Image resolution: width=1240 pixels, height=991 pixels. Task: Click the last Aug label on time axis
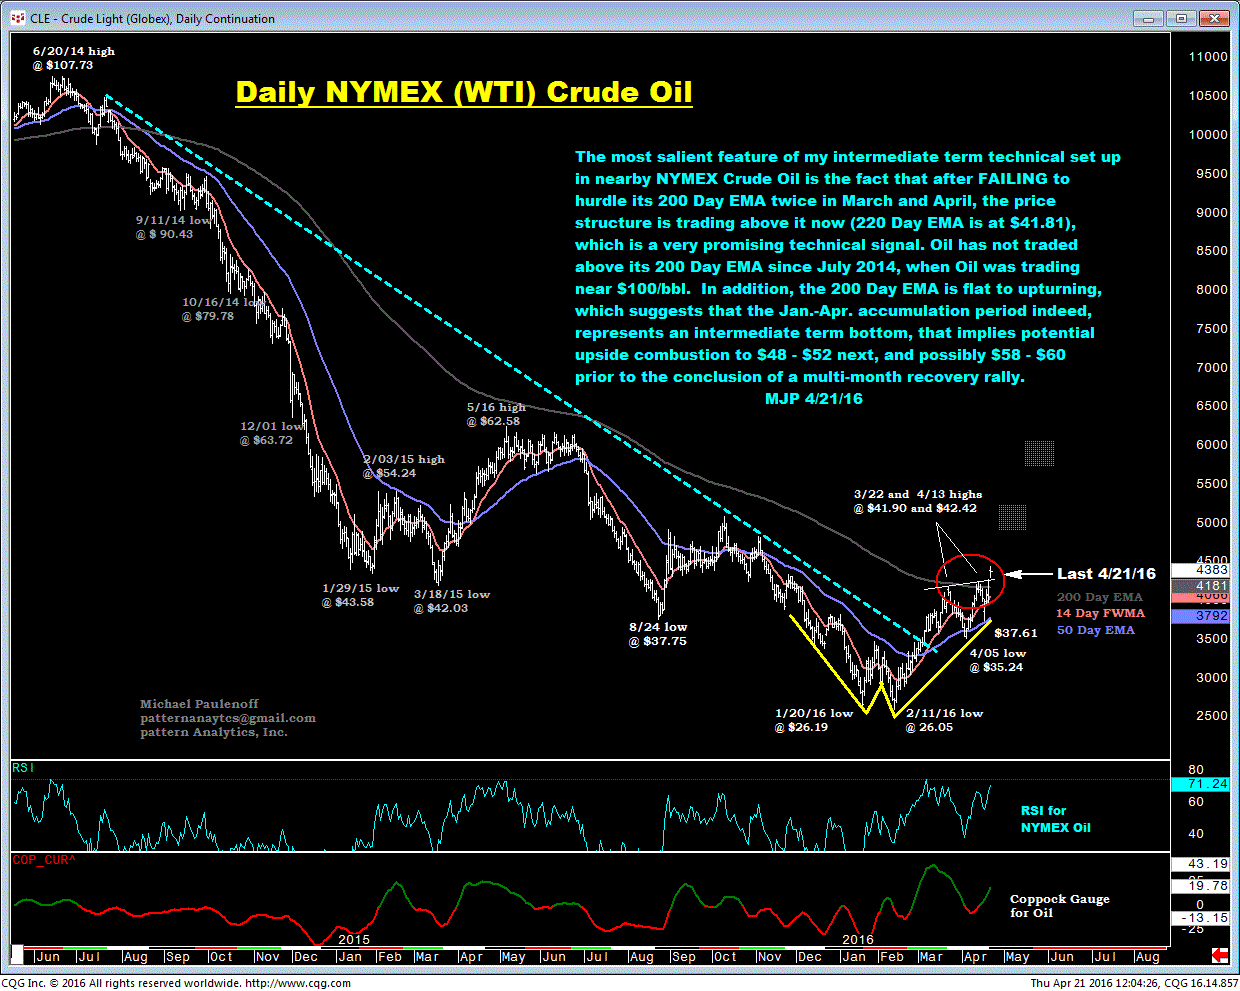coord(1147,957)
